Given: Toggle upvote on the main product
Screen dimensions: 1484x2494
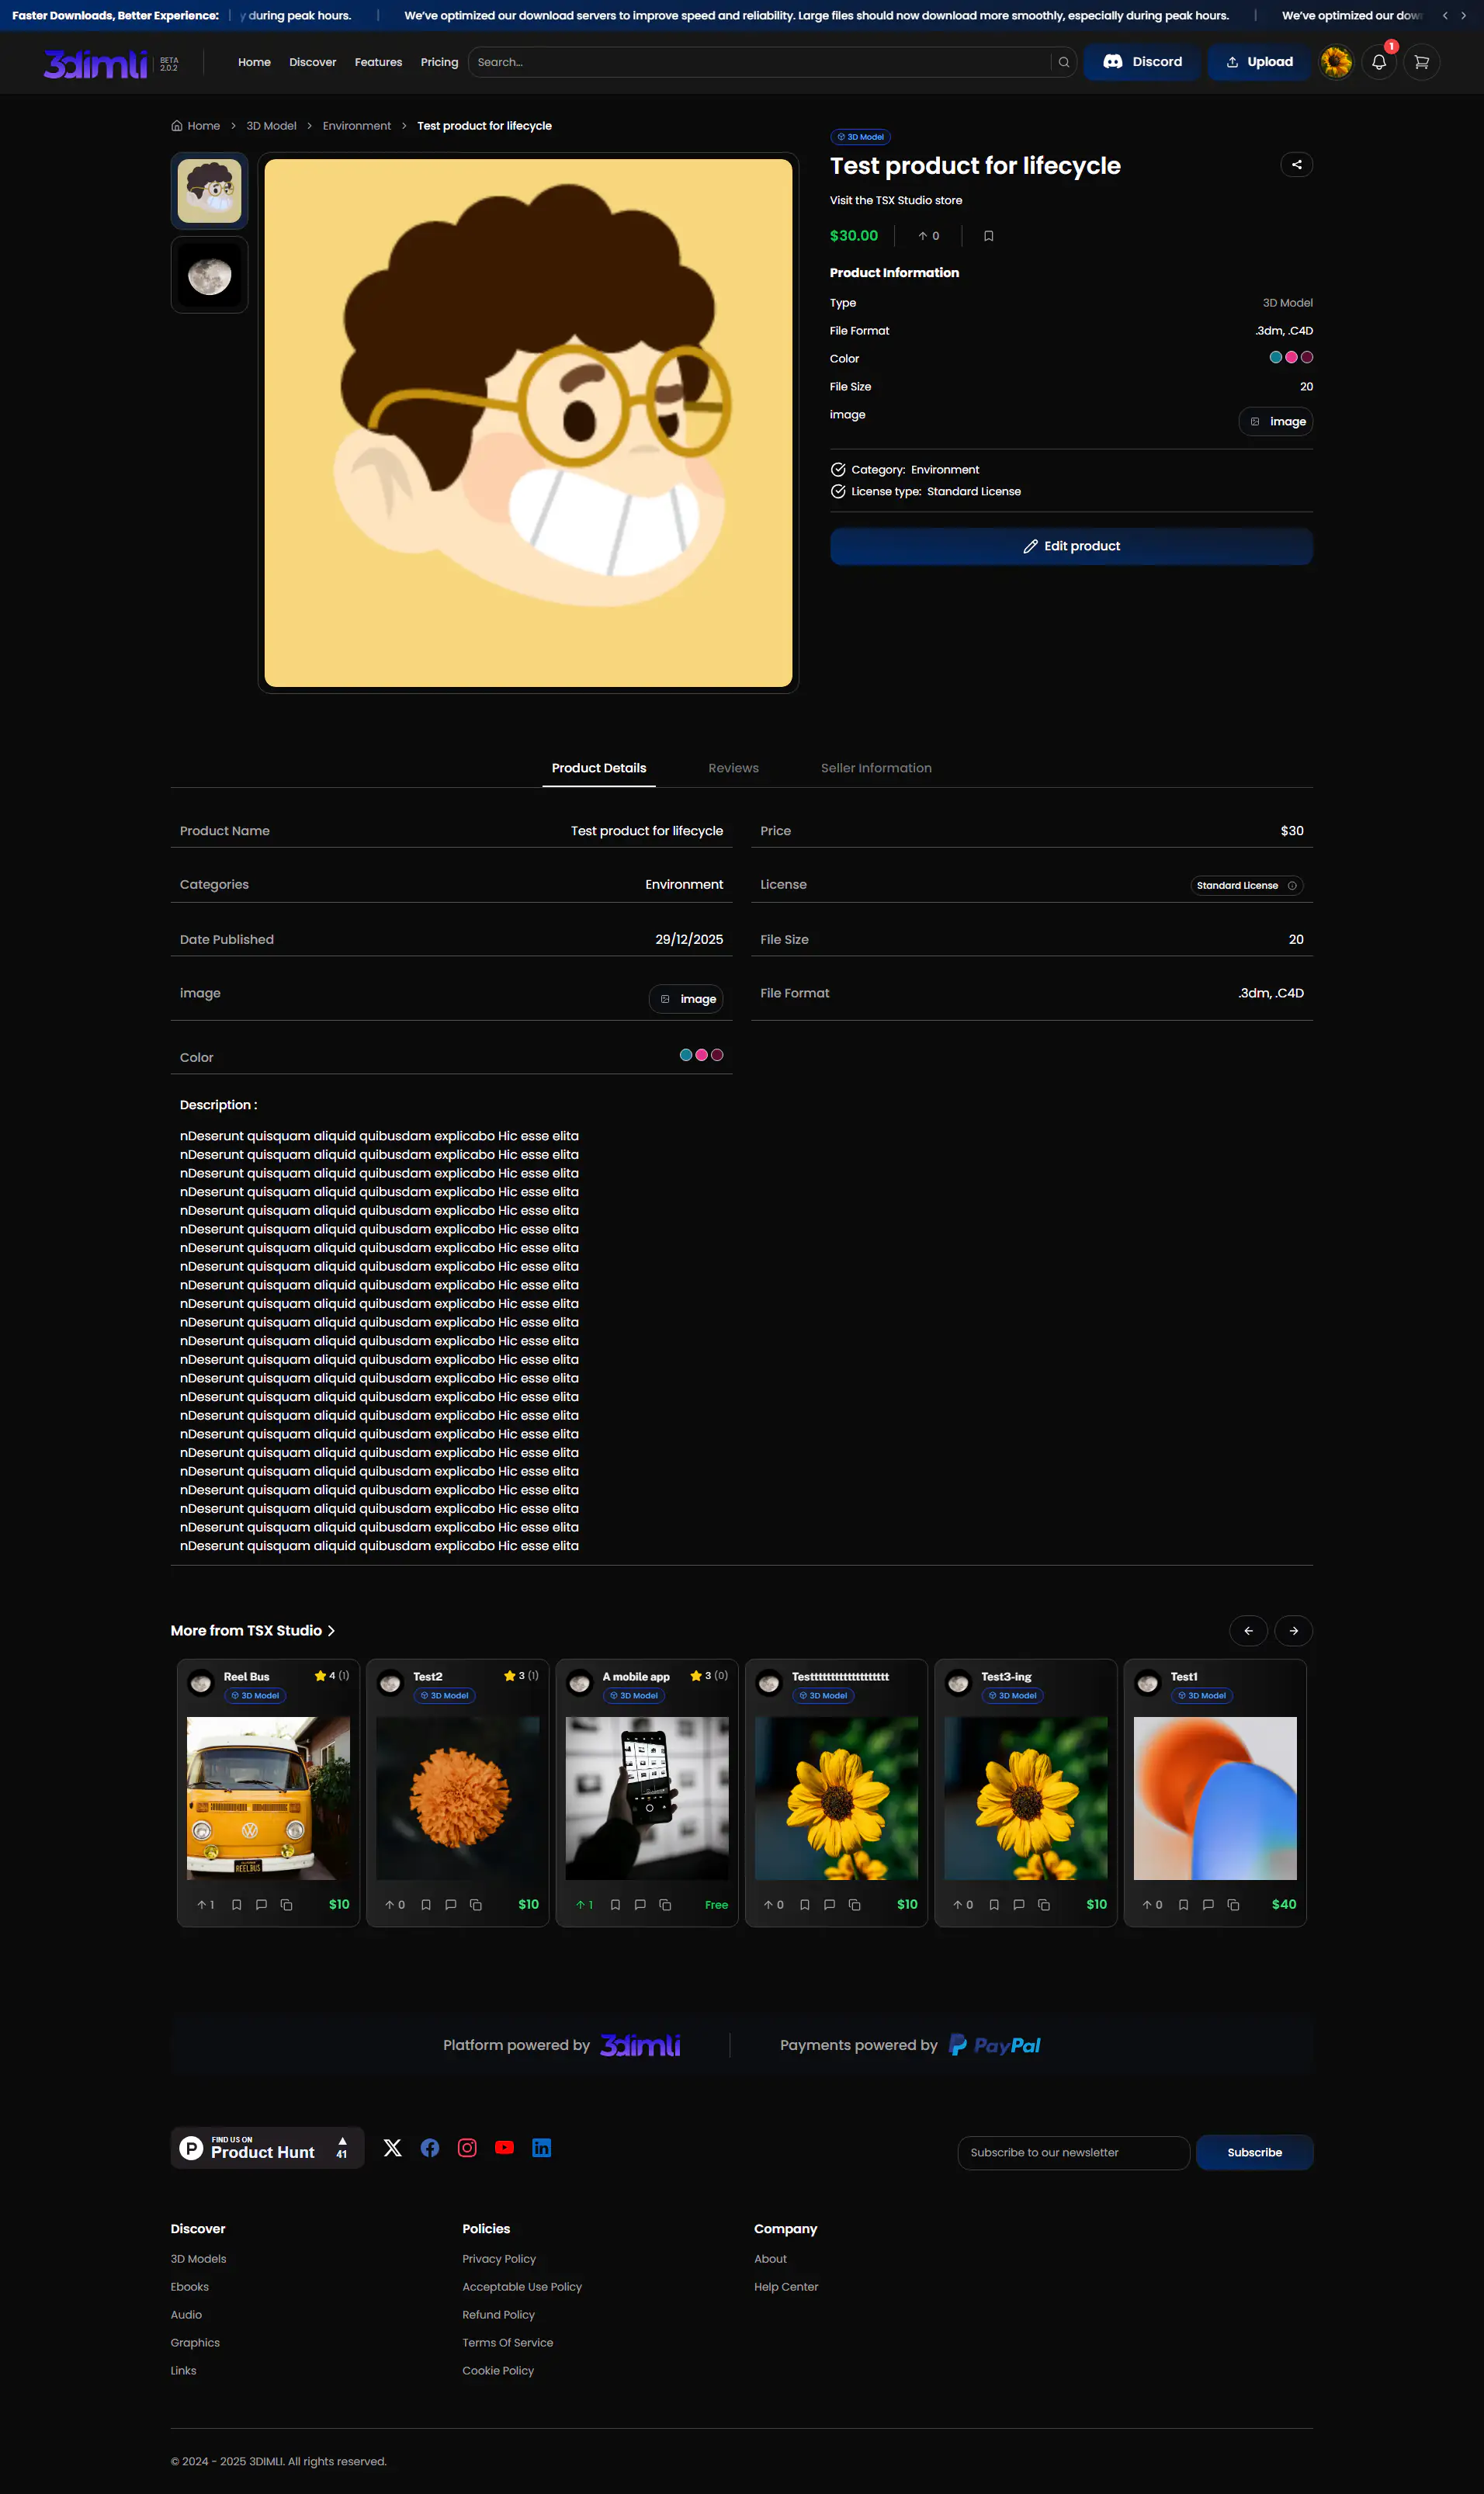Looking at the screenshot, I should [928, 236].
